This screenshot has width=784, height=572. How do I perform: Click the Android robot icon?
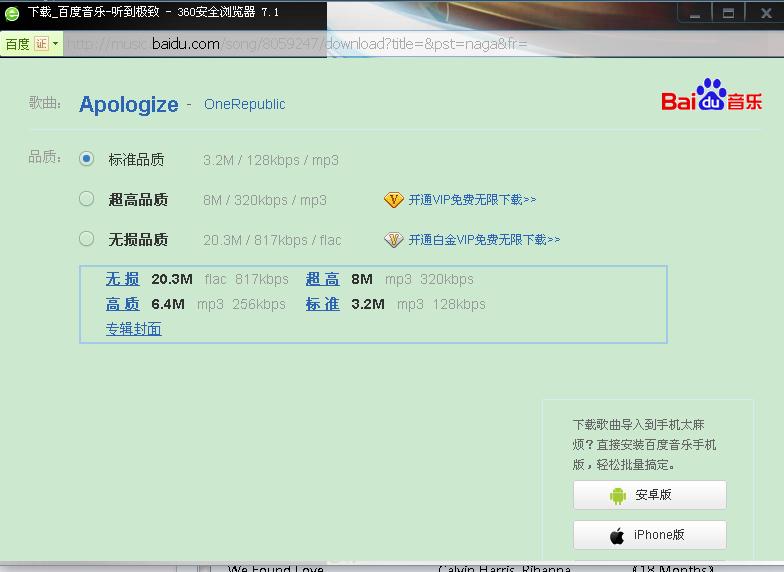tap(618, 495)
